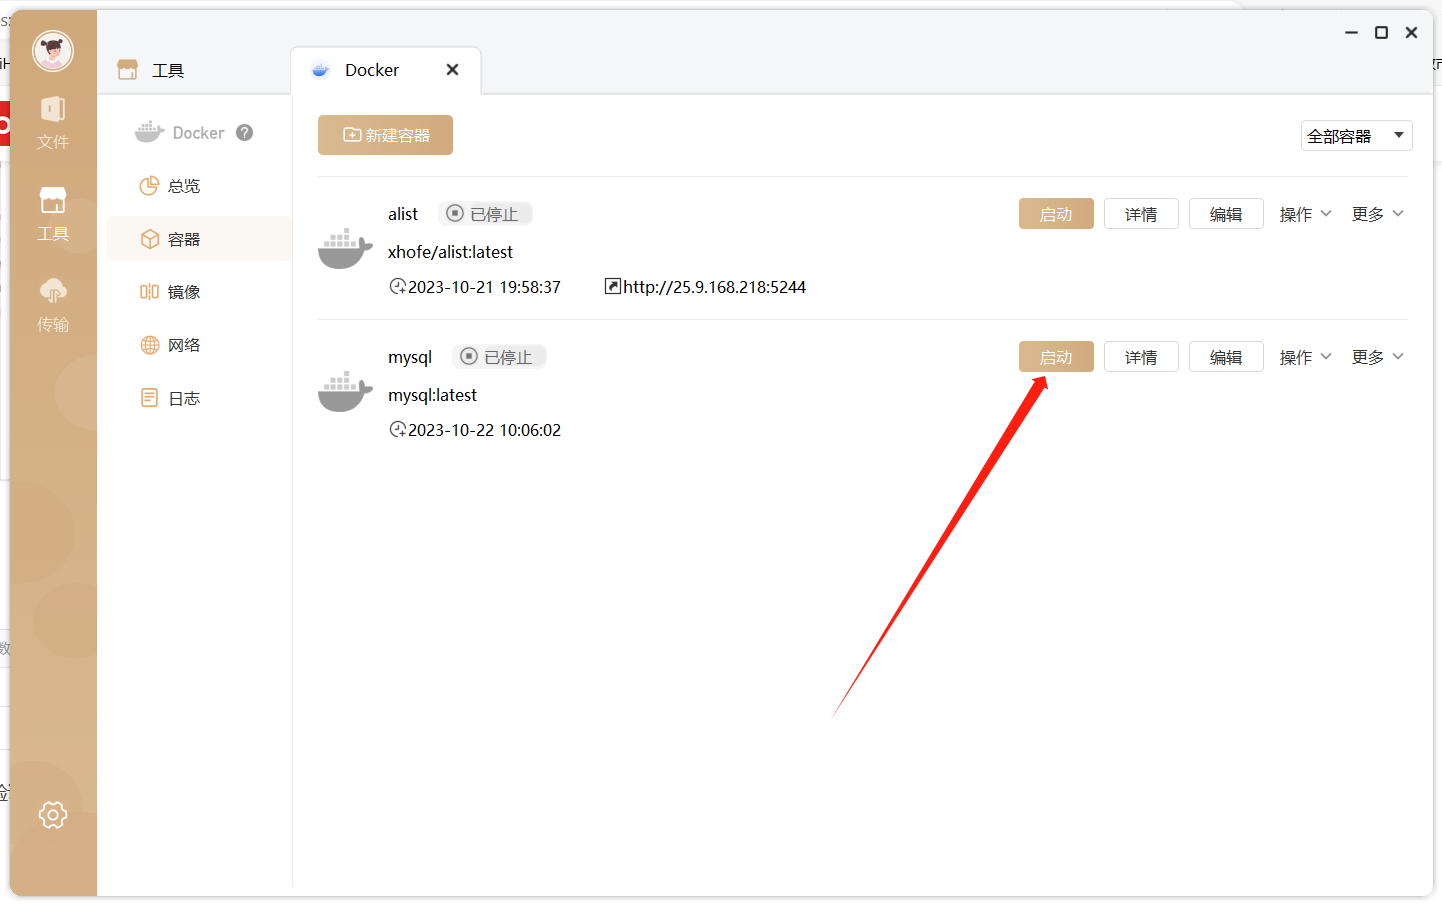Open settings gear in sidebar

tap(53, 815)
